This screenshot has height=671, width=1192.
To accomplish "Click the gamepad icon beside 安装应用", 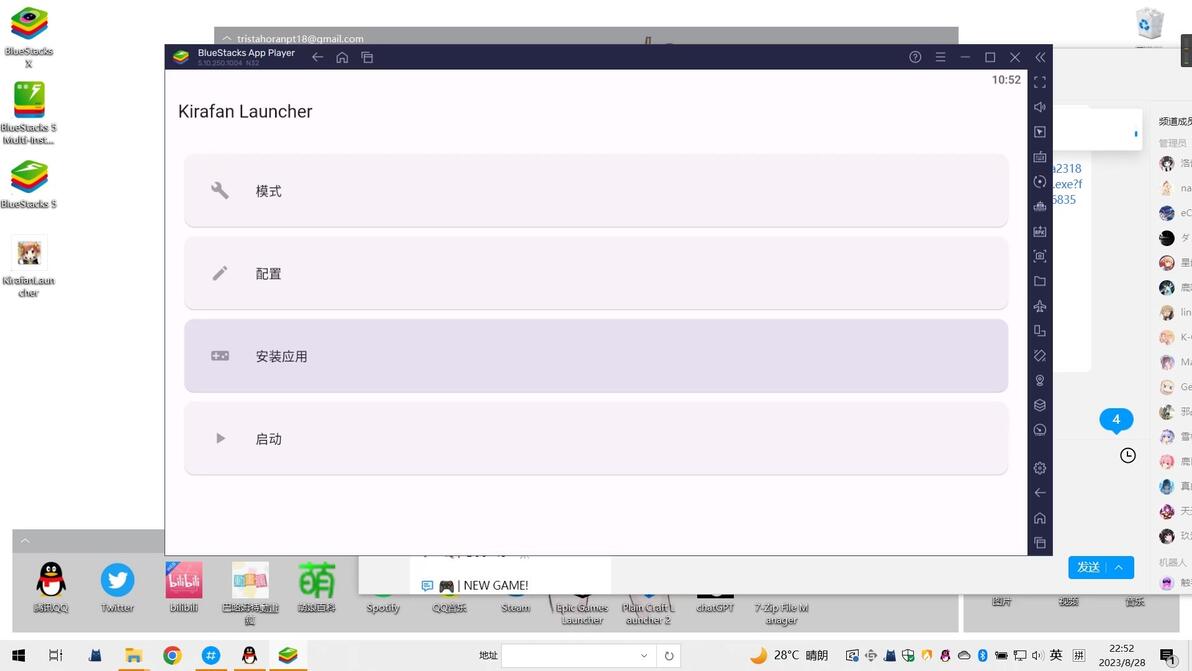I will [220, 356].
